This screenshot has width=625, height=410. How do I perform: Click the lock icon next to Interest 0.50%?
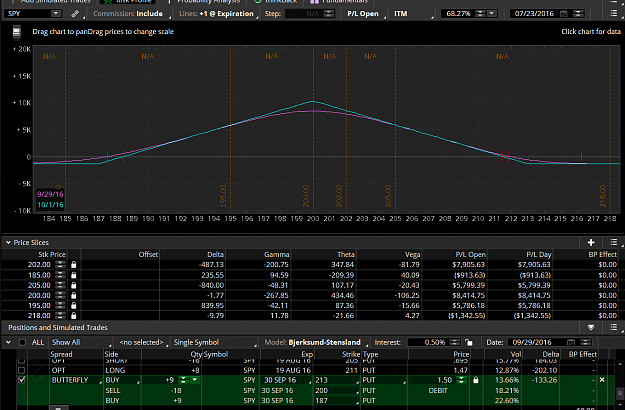469,342
